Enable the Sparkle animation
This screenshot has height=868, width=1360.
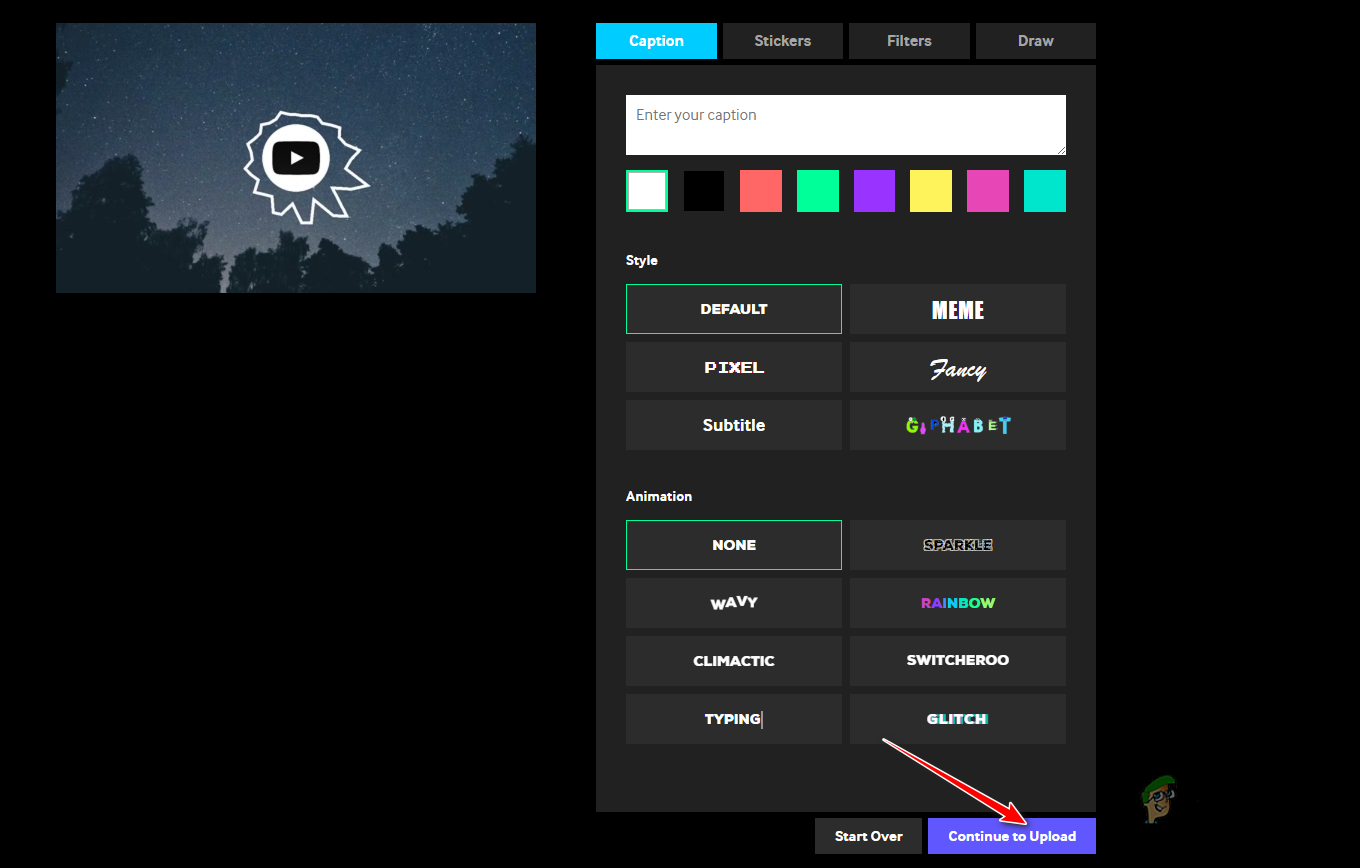coord(957,545)
